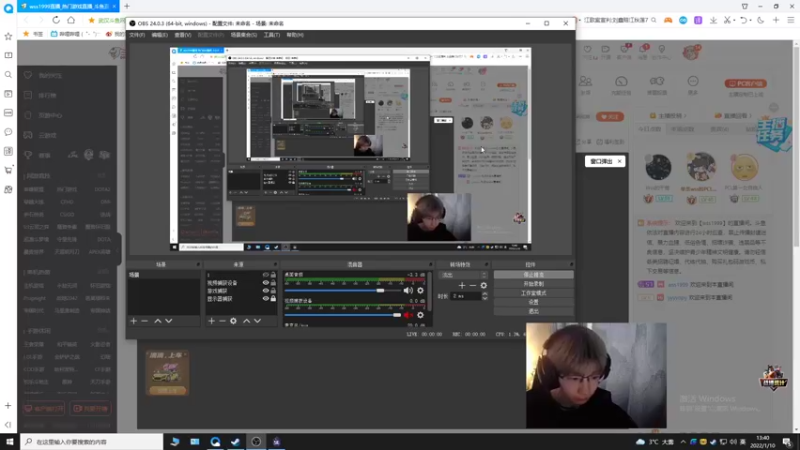Open transition properties gear icon
The width and height of the screenshot is (800, 450).
(x=484, y=286)
